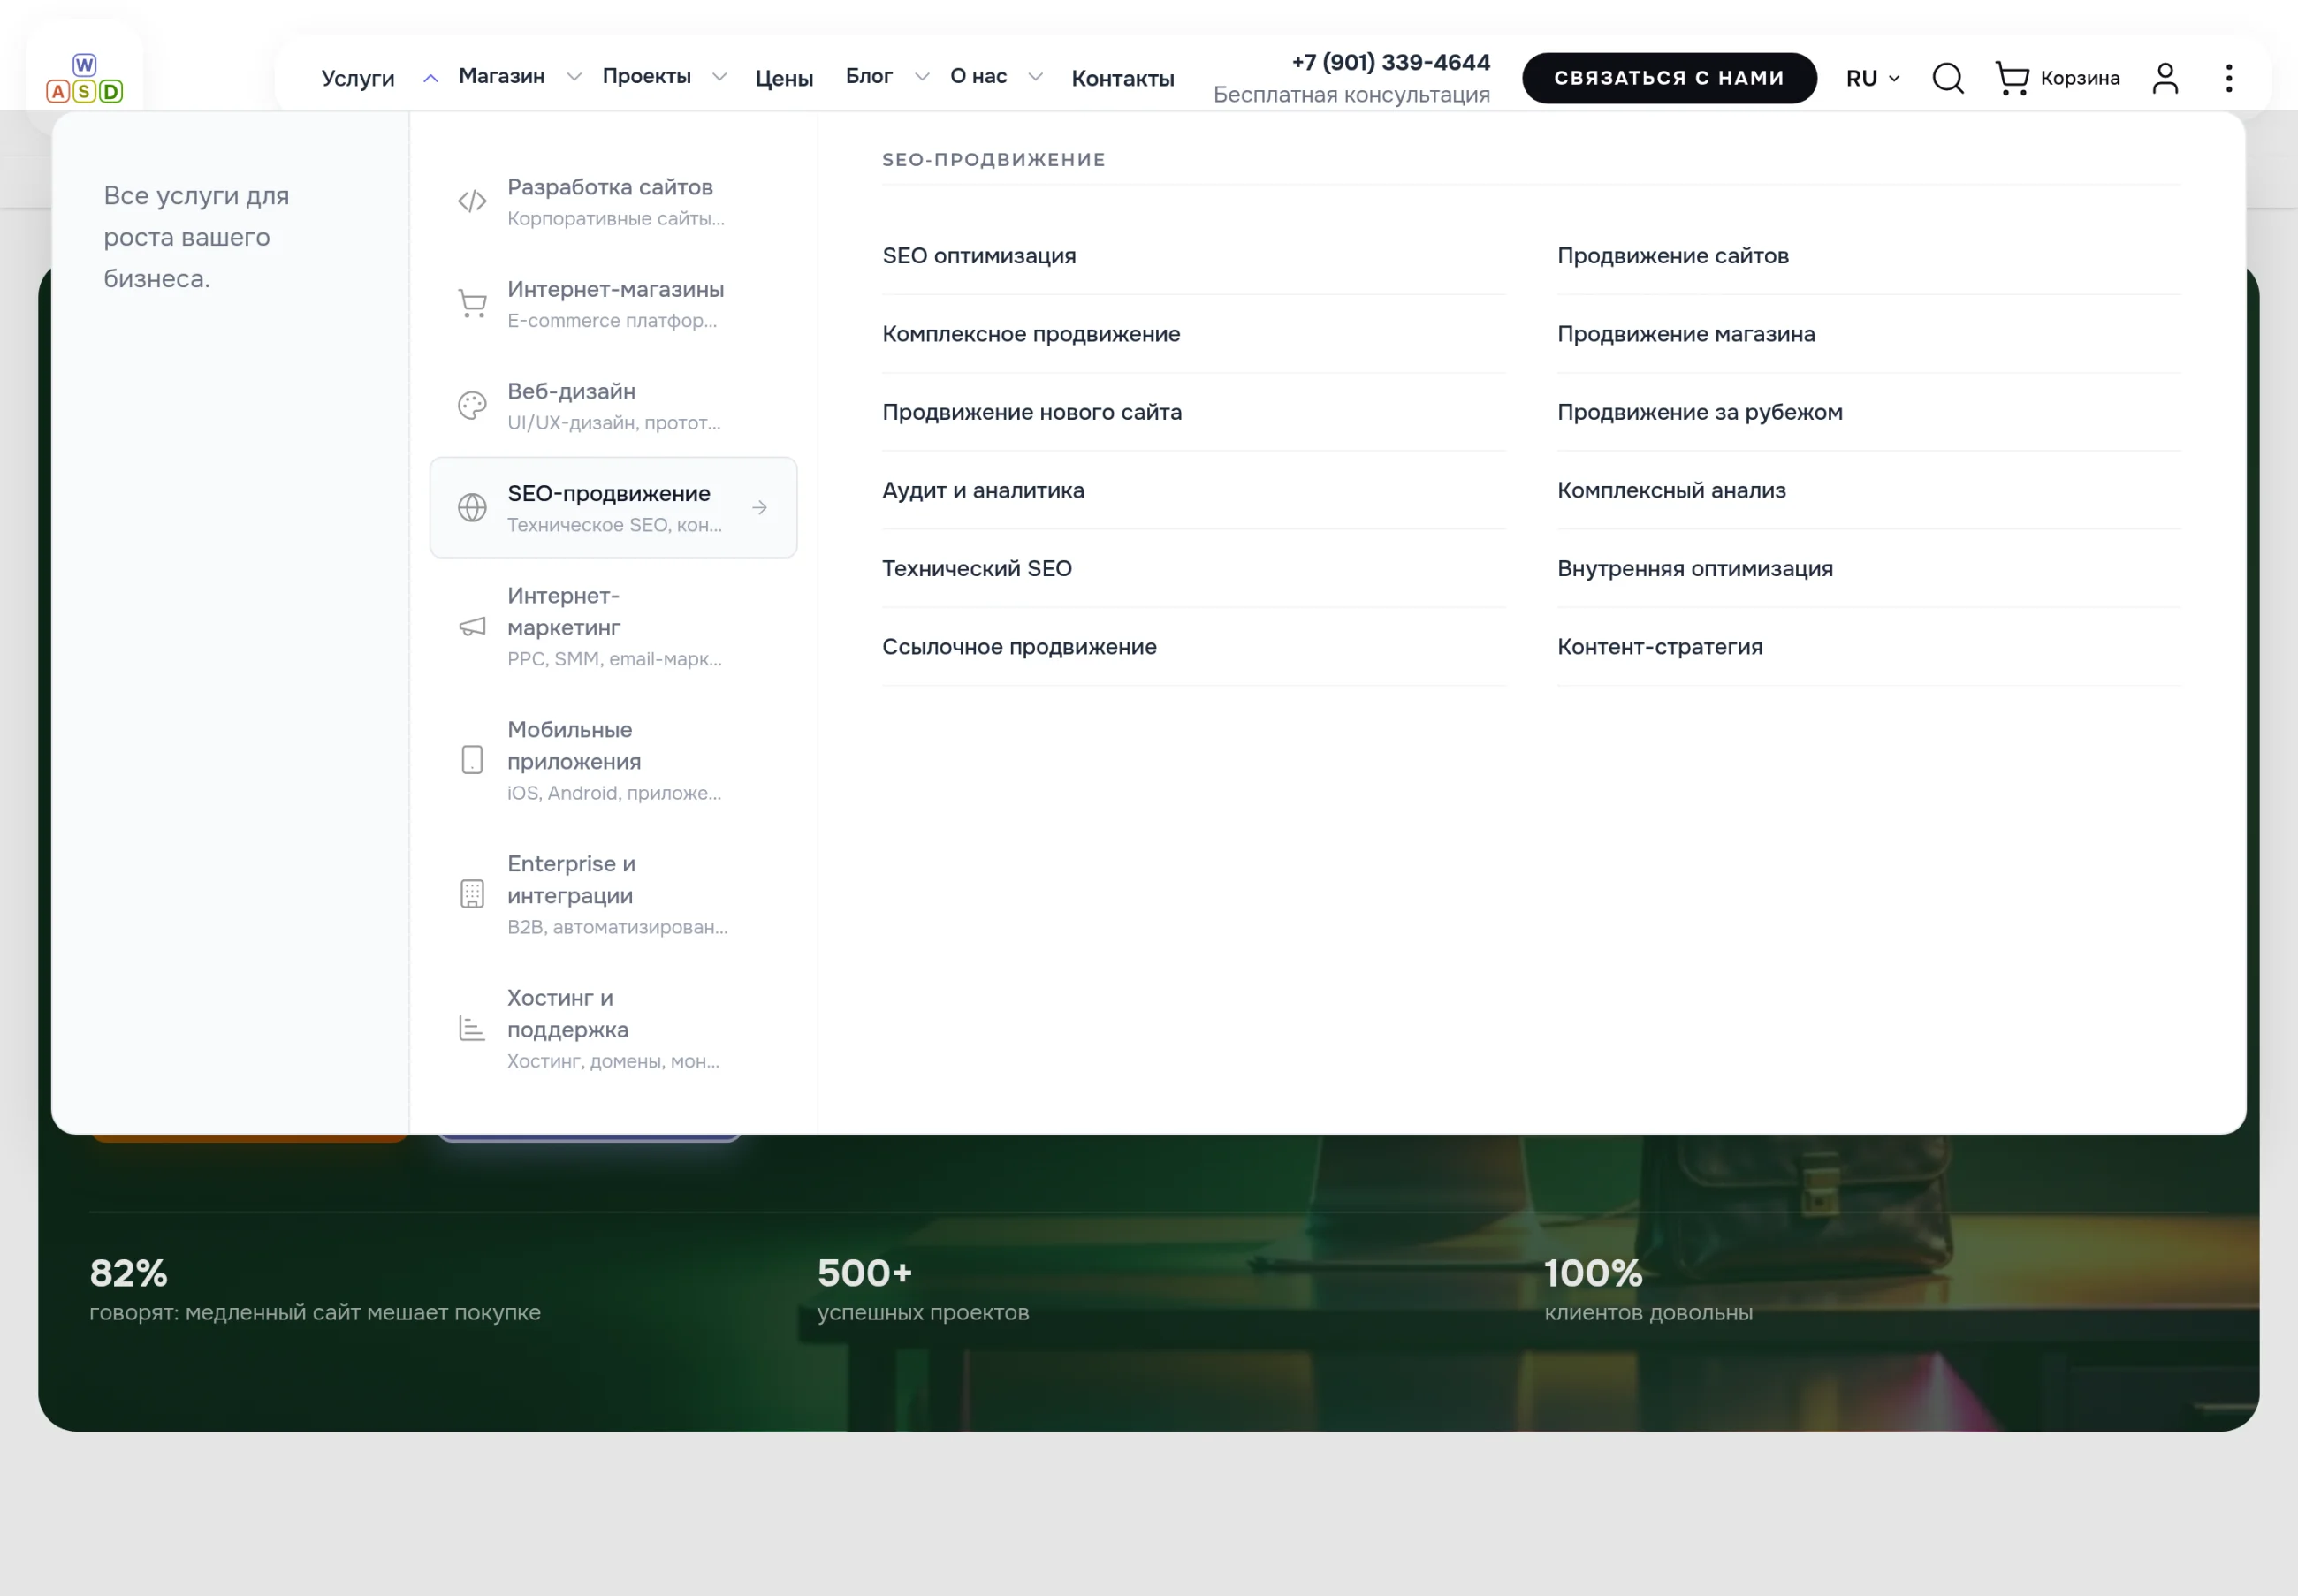The width and height of the screenshot is (2298, 1596).
Task: Open the shopping cart Корзина icon
Action: (x=2012, y=78)
